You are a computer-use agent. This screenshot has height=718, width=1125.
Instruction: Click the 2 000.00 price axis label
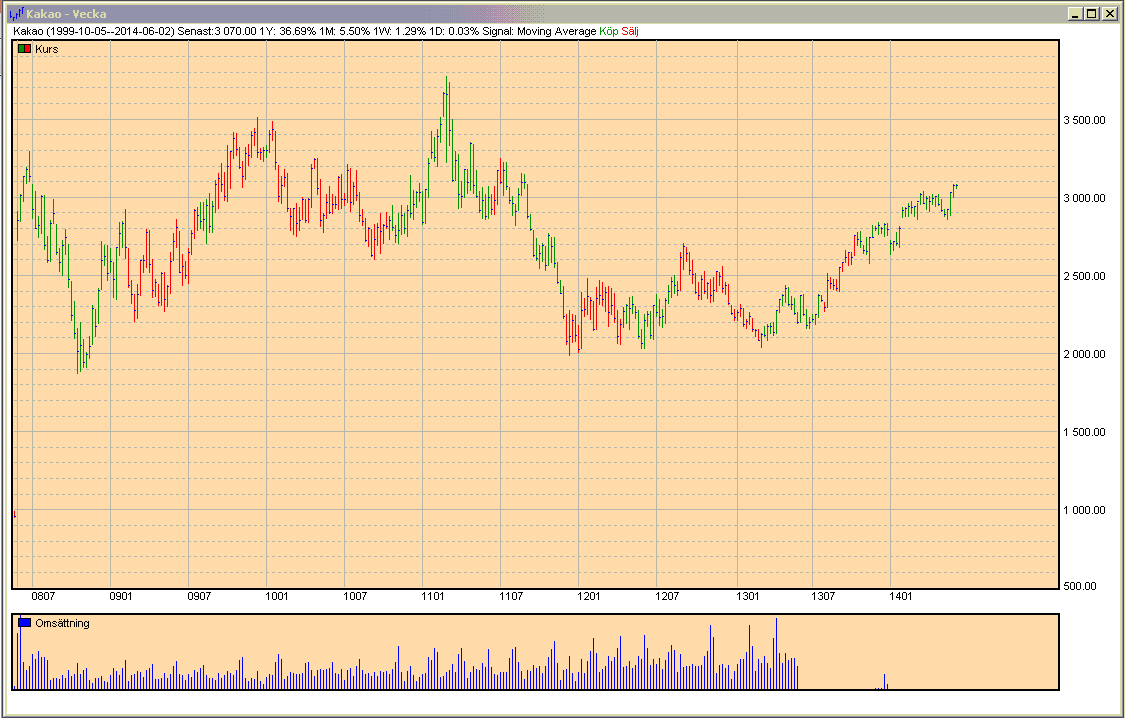1085,354
